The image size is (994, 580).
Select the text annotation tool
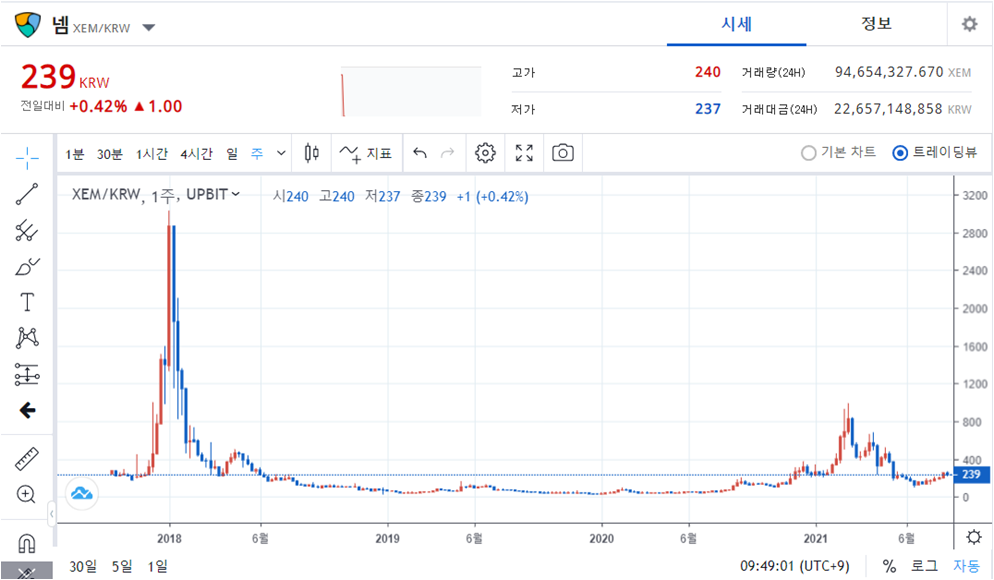tap(27, 302)
